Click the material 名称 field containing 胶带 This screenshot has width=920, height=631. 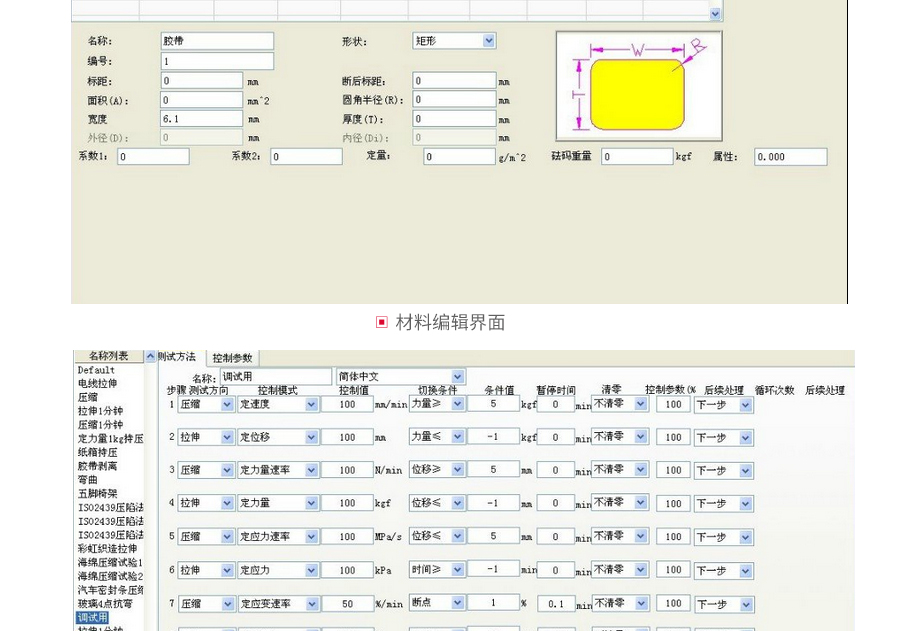(217, 41)
